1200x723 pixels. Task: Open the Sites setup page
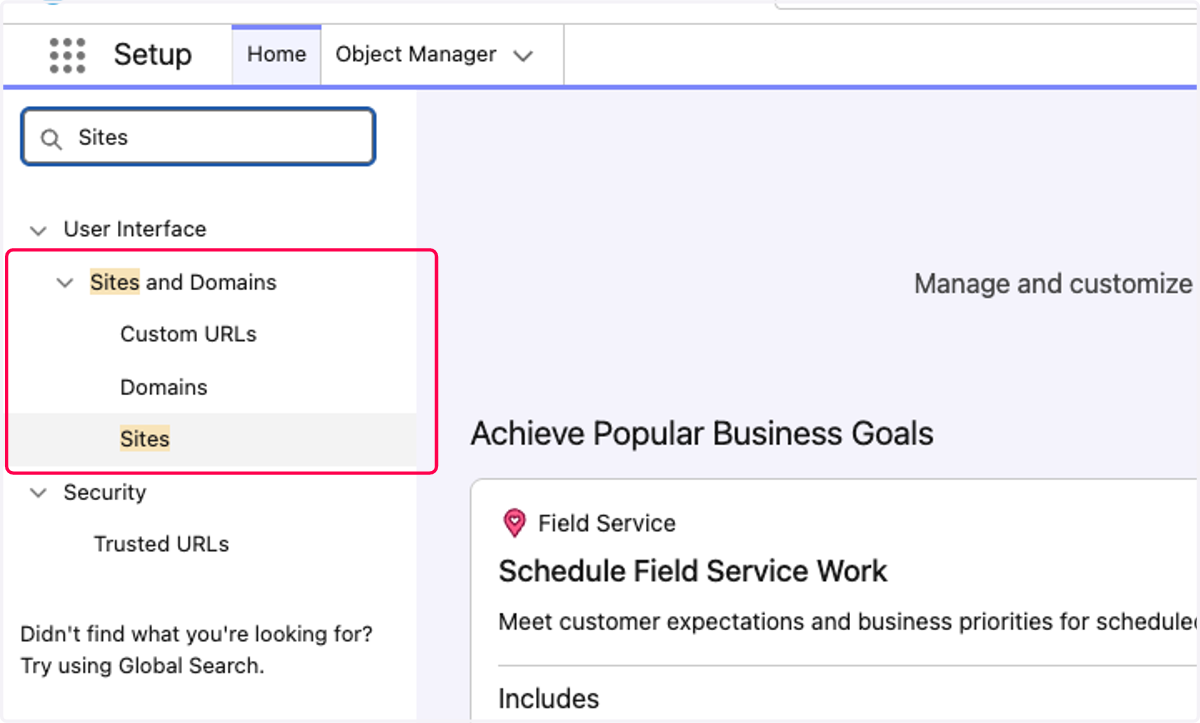145,439
